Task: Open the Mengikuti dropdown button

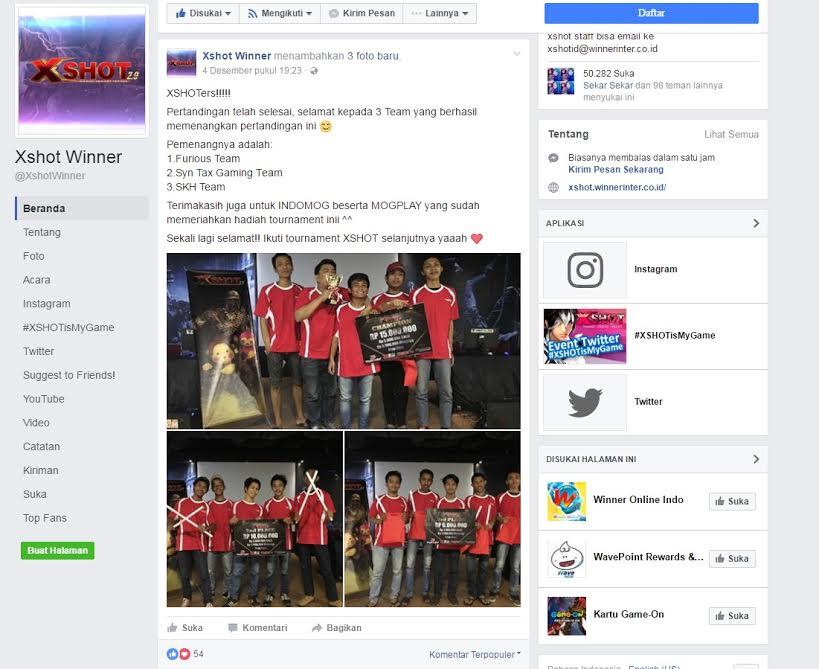Action: (280, 13)
